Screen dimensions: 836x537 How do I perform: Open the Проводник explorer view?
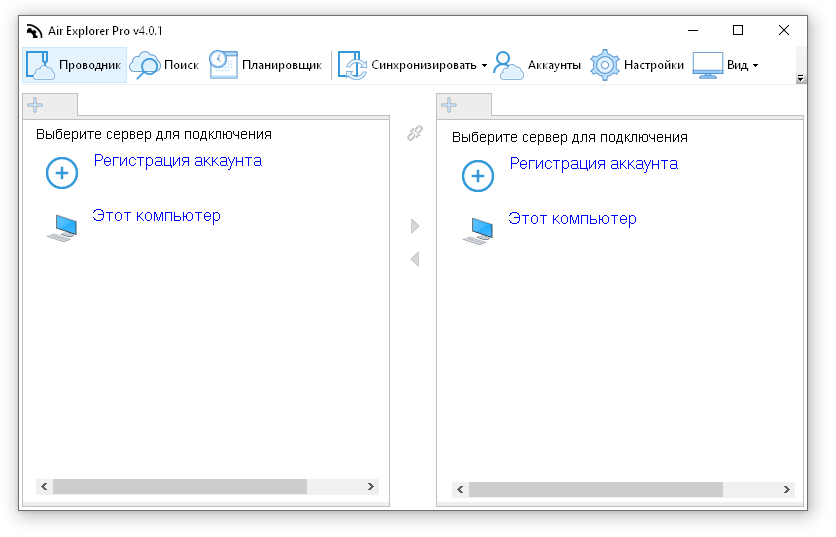[x=75, y=65]
